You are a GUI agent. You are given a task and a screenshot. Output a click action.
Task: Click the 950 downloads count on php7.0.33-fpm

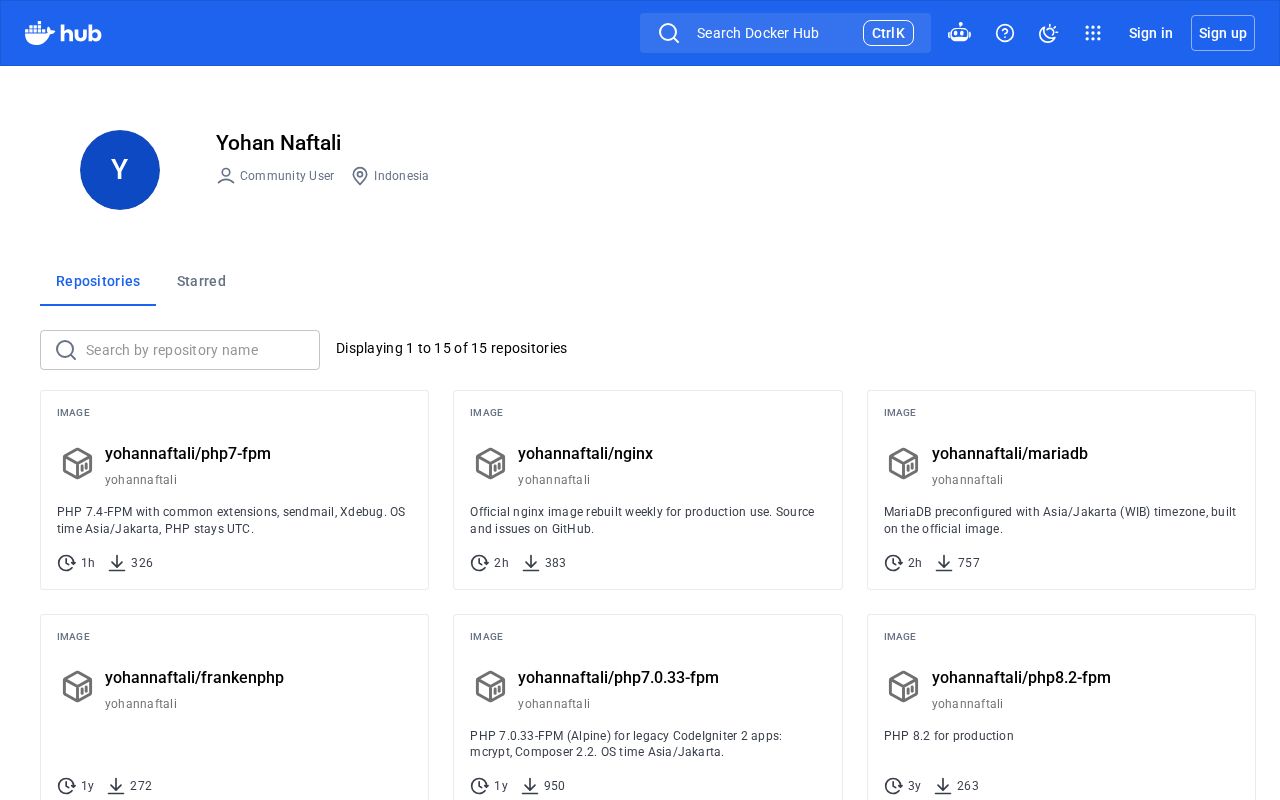coord(555,786)
